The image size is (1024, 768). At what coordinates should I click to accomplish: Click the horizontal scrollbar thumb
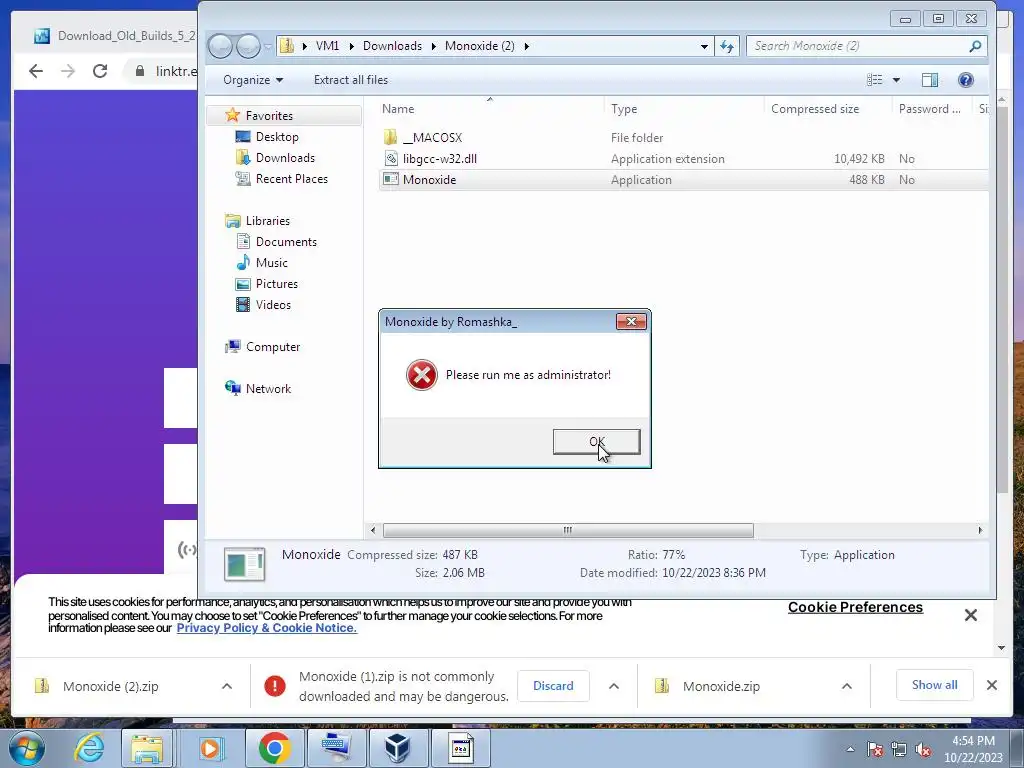pos(568,530)
